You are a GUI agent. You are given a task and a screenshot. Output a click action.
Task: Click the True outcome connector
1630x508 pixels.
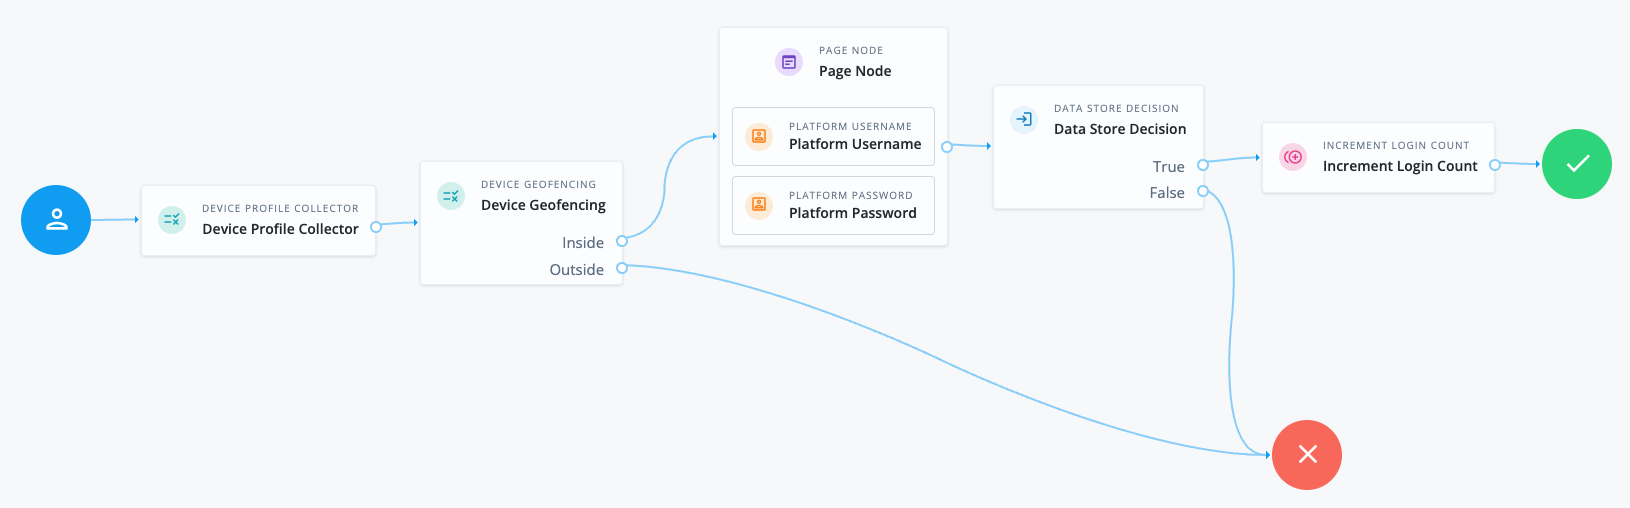click(1203, 165)
